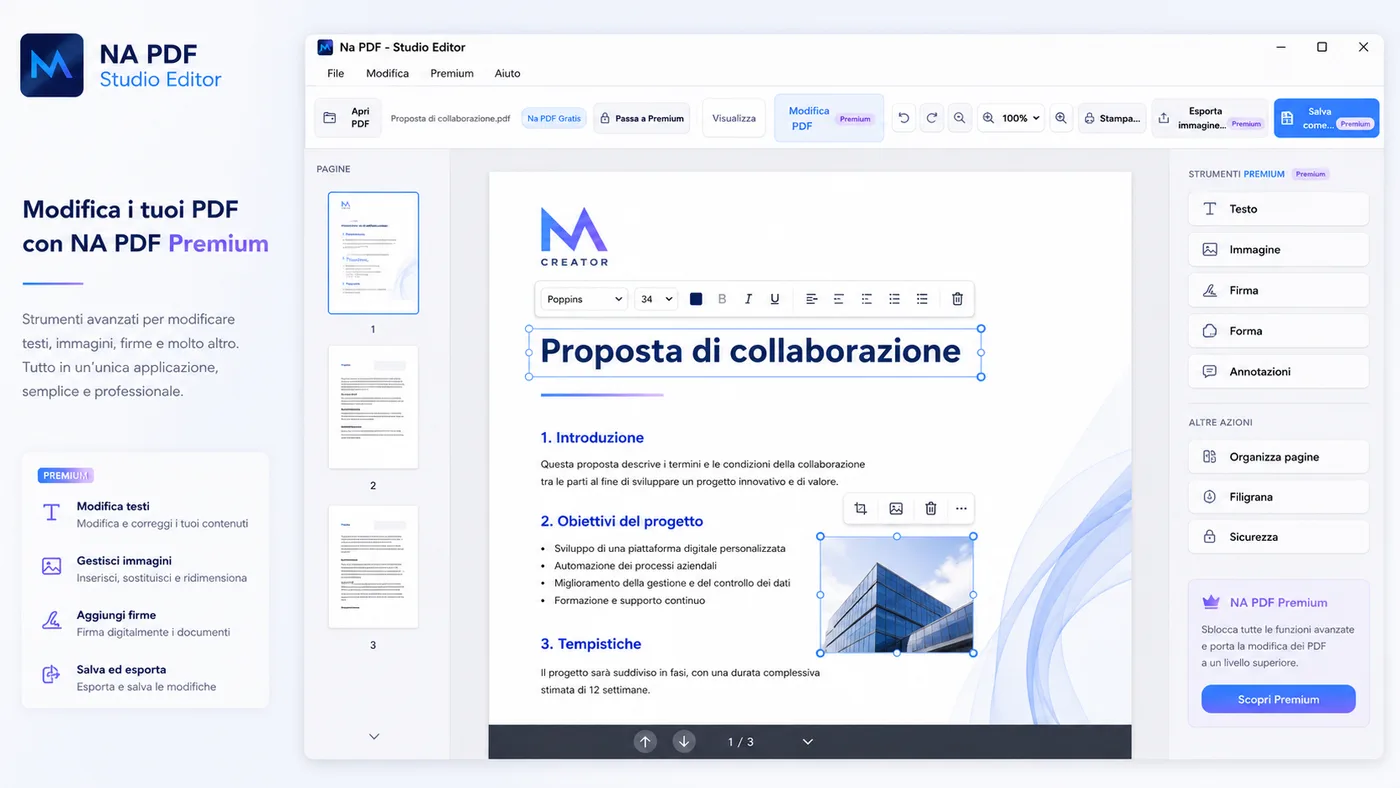The height and width of the screenshot is (788, 1400).
Task: Select the Forma shape tool
Action: tap(1278, 331)
